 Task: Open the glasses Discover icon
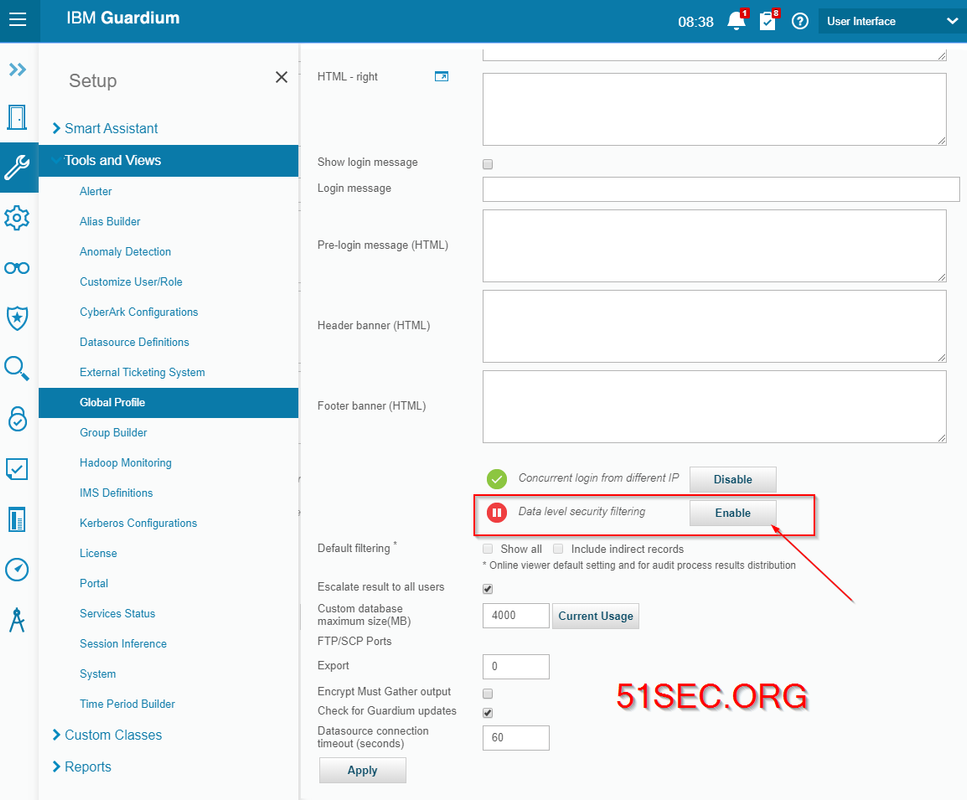pos(17,268)
